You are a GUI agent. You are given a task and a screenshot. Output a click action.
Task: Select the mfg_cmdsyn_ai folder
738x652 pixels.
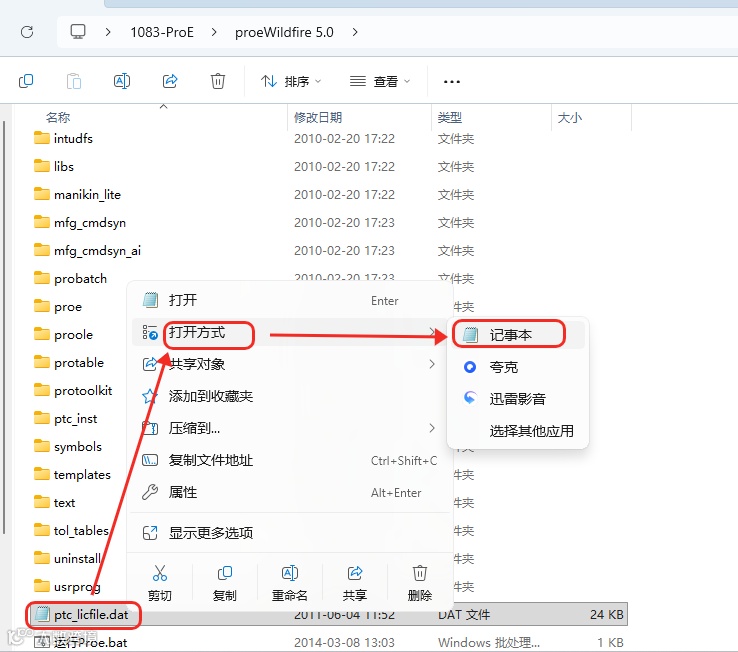pos(88,250)
